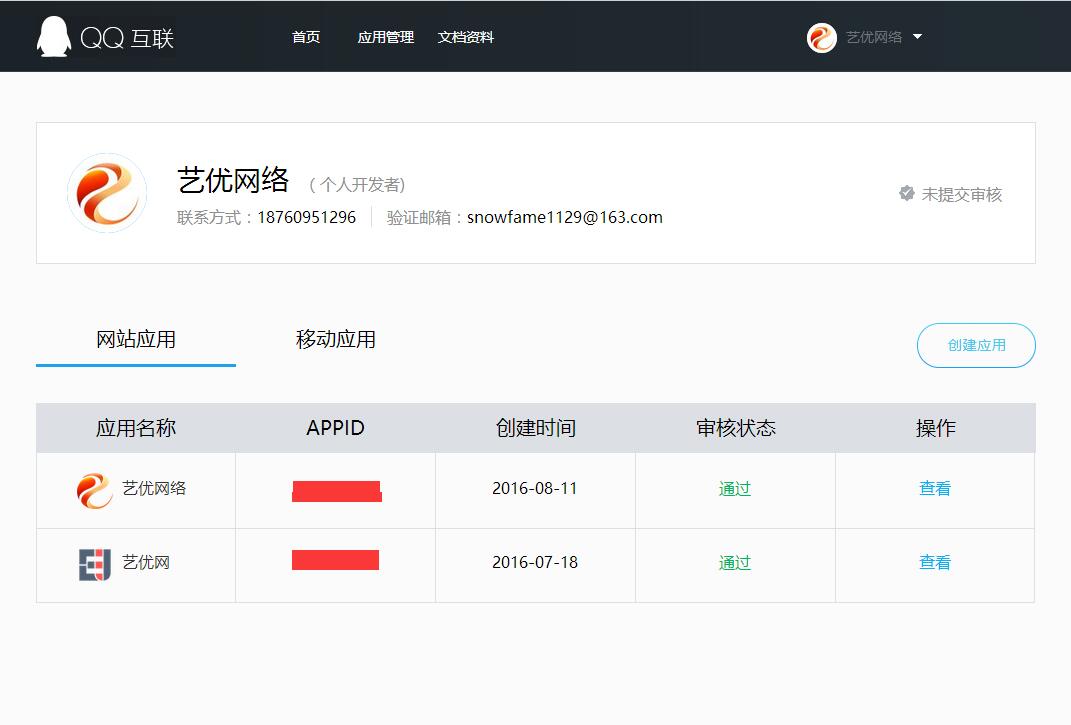Select the 艺优网络 app icon in the table

point(95,489)
